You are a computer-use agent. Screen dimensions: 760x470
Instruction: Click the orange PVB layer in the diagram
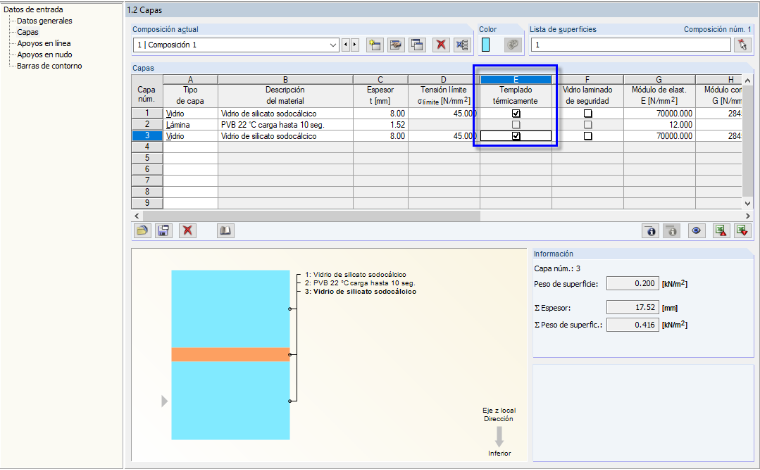[231, 355]
